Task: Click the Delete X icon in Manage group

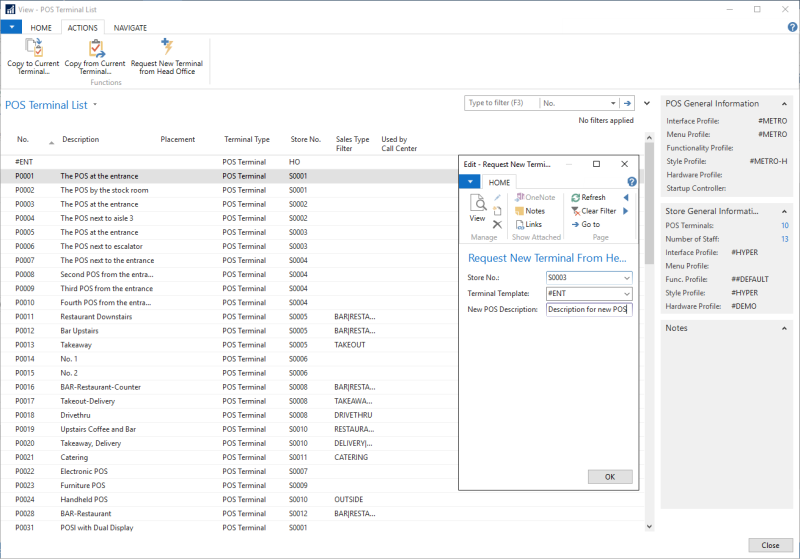Action: click(497, 224)
